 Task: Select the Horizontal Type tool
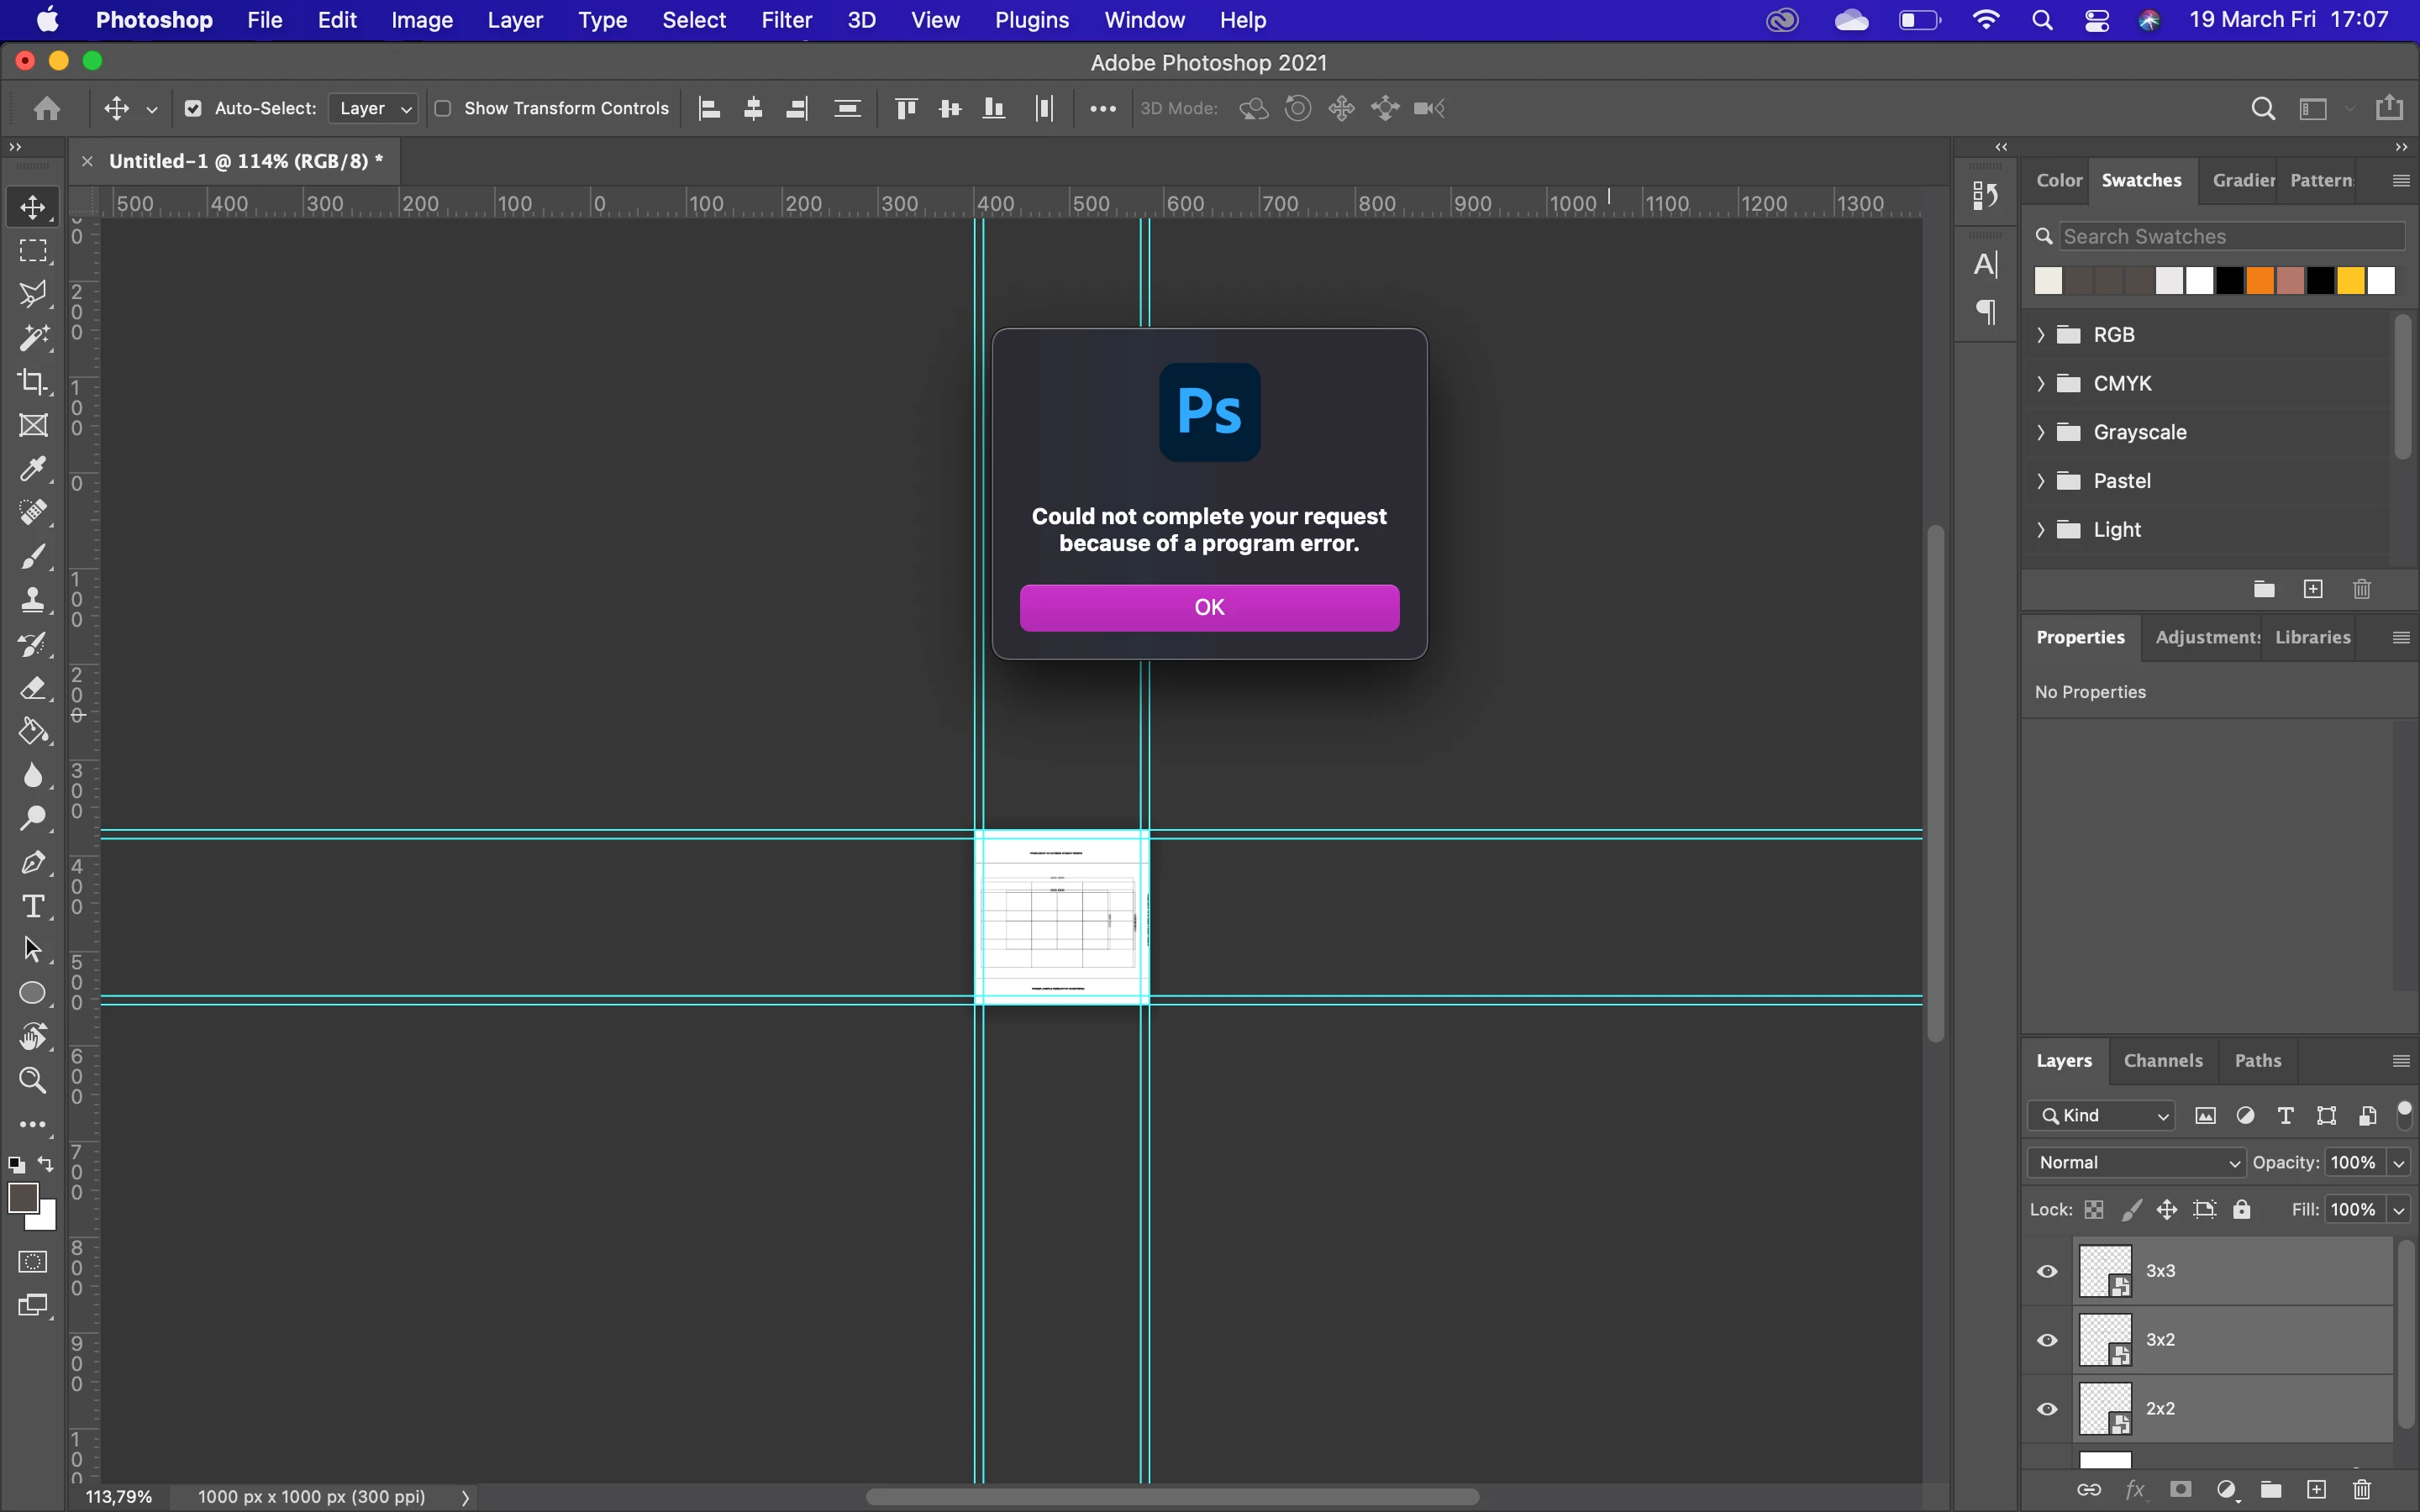pyautogui.click(x=33, y=906)
